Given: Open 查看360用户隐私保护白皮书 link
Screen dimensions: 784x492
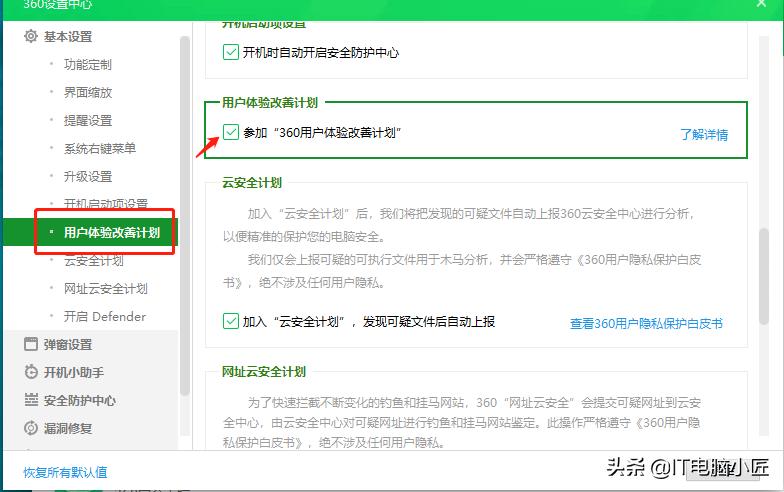Looking at the screenshot, I should point(646,324).
